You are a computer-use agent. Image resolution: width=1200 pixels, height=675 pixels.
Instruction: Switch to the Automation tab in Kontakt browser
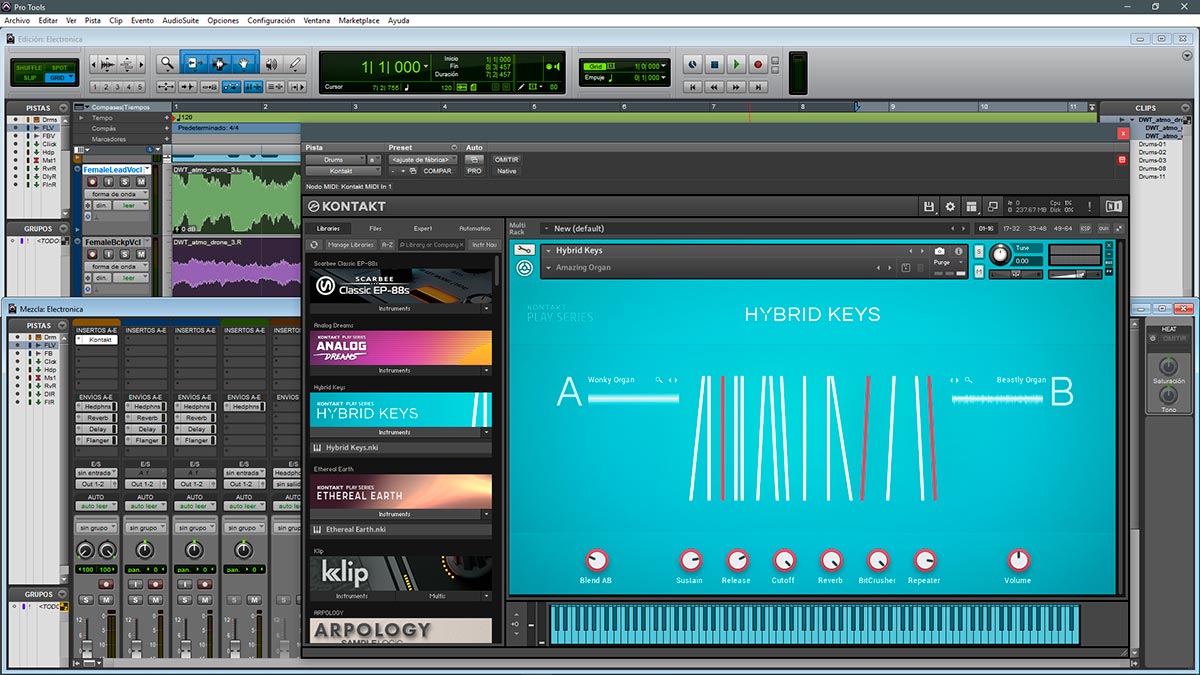[474, 229]
